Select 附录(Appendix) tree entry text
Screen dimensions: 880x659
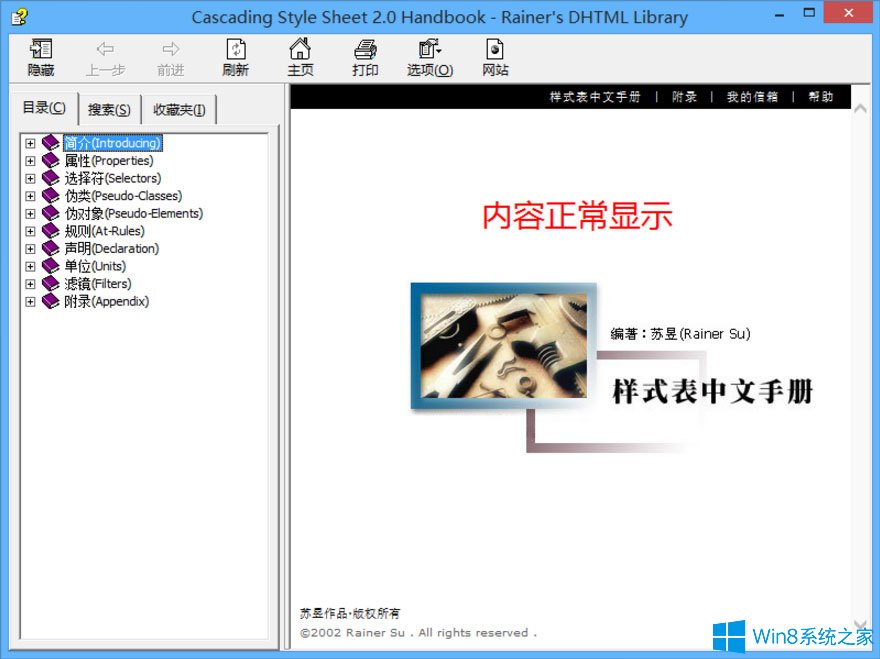(x=107, y=301)
